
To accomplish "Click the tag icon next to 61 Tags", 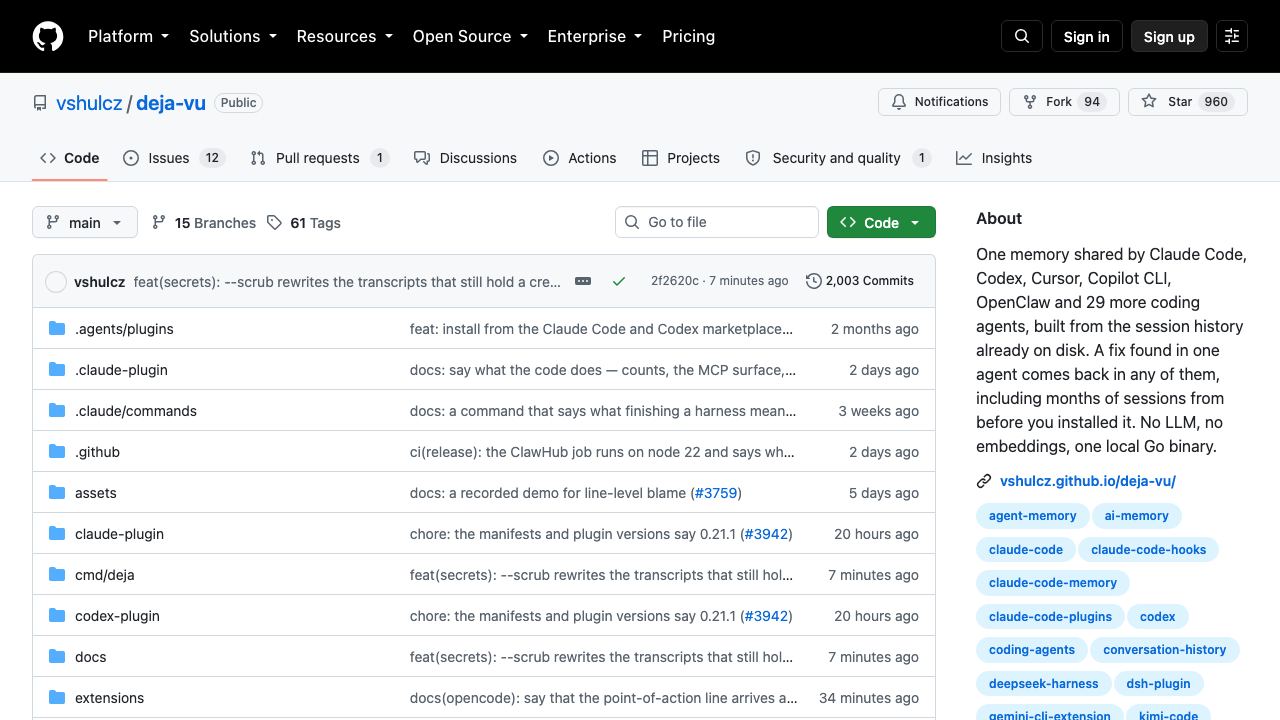I will (274, 222).
